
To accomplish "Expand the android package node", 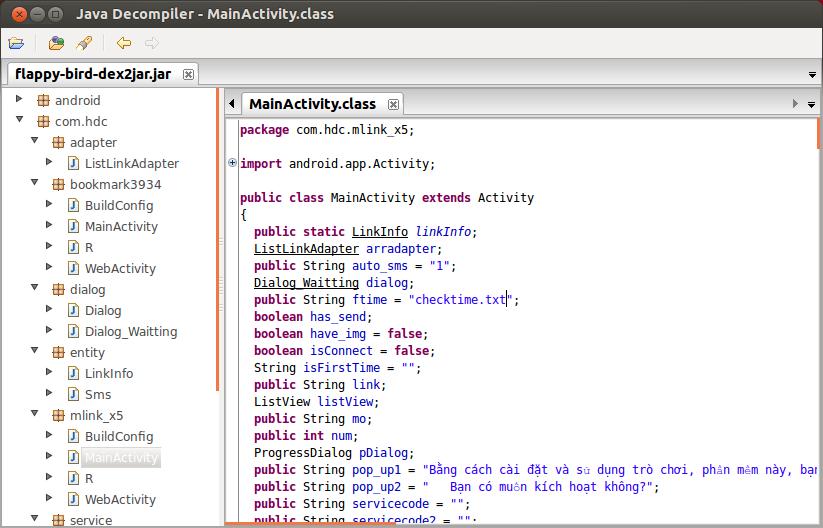I will click(x=19, y=99).
